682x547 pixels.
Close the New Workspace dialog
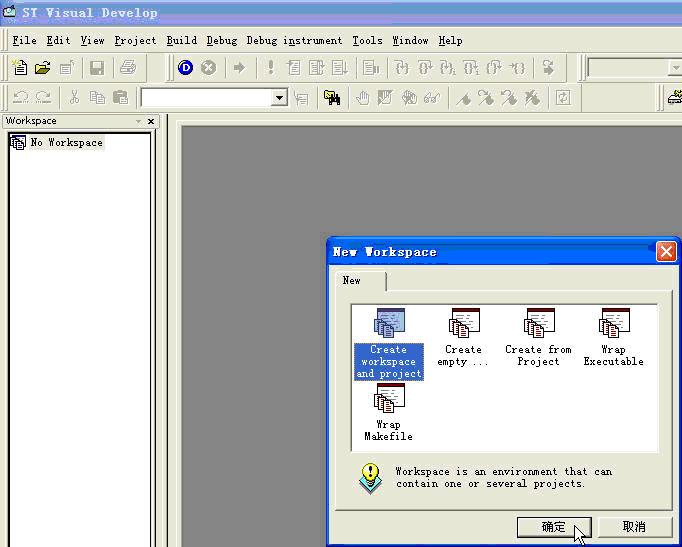pos(666,252)
